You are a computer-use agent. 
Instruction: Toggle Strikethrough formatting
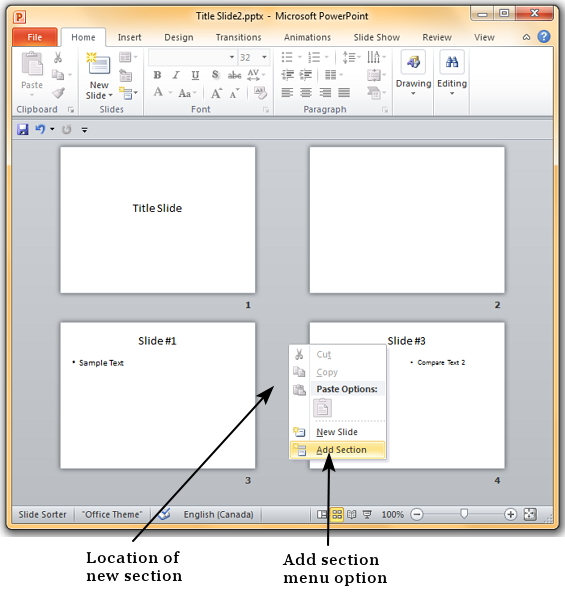(234, 75)
